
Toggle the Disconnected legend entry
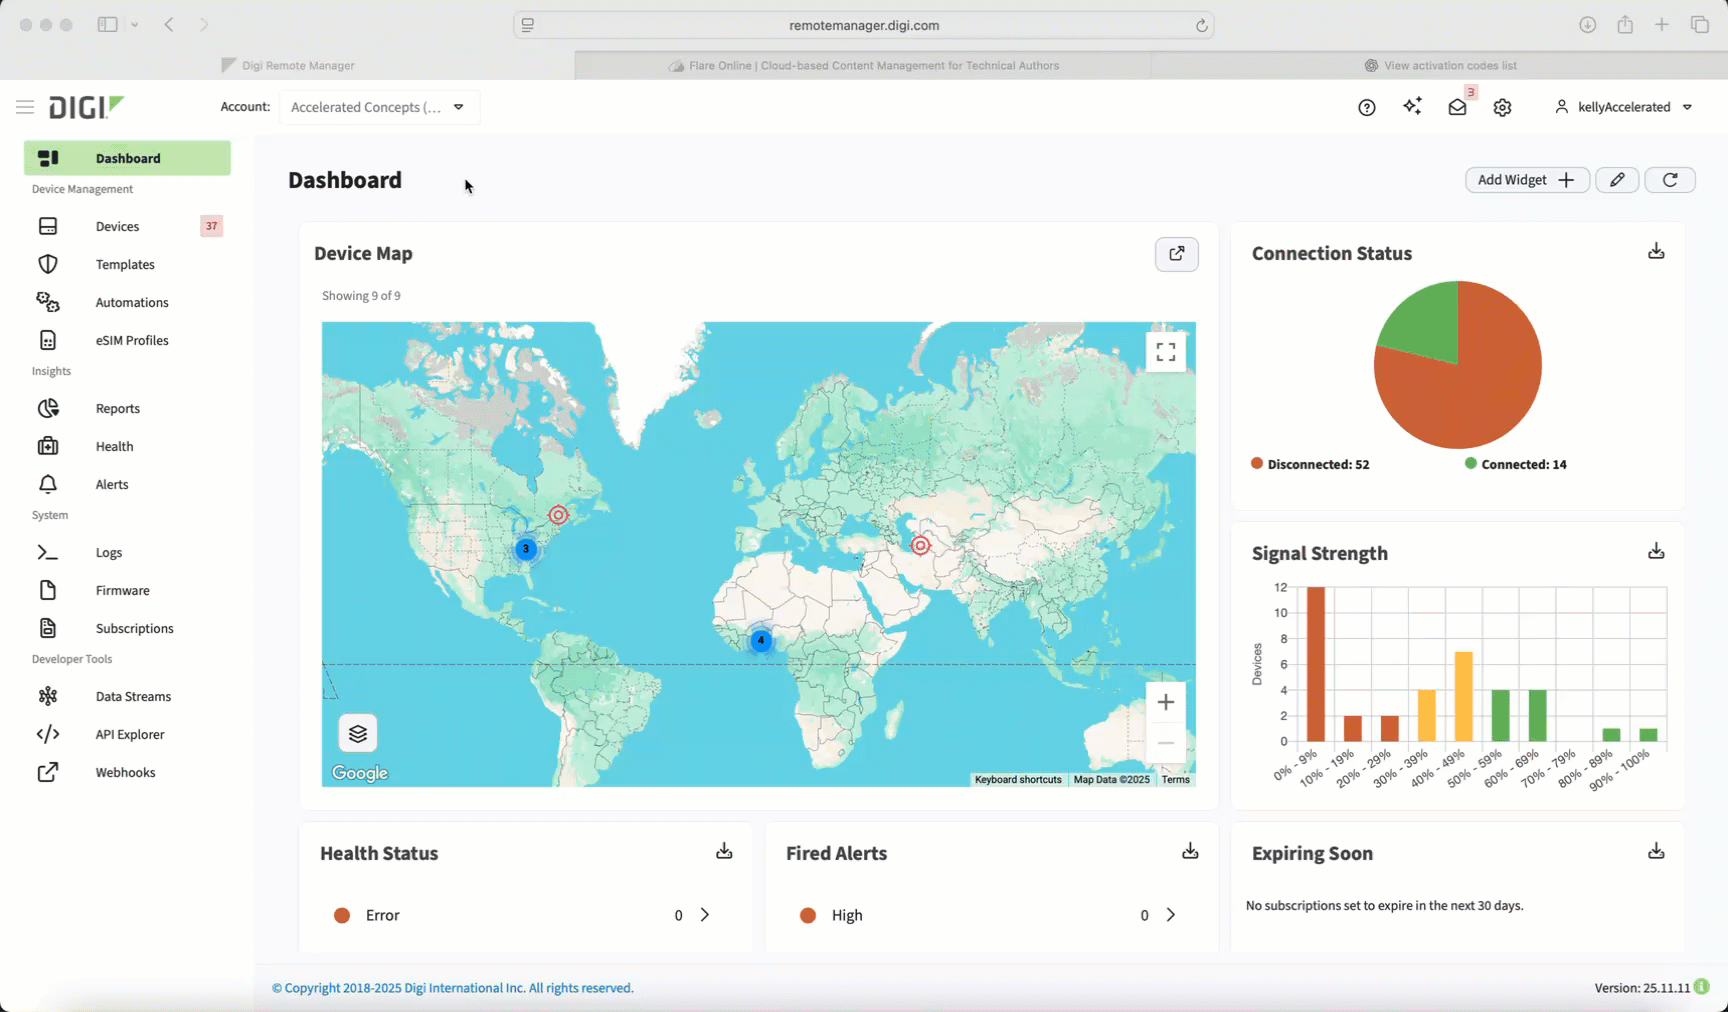pyautogui.click(x=1310, y=465)
